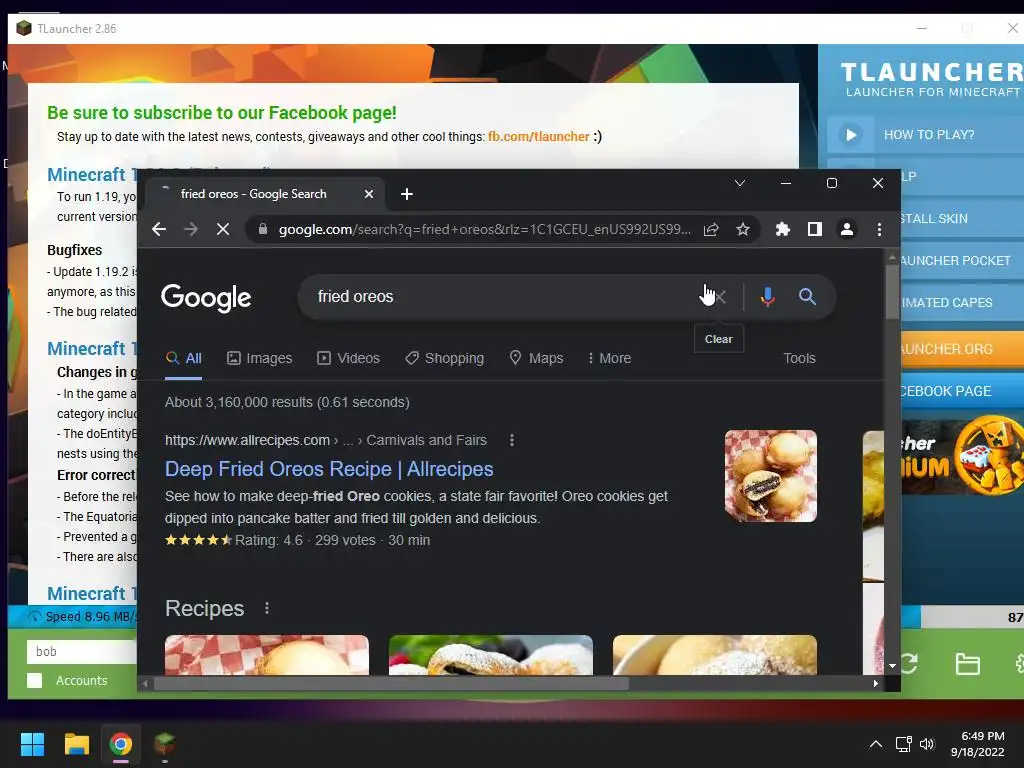Clear the Google search box

click(x=719, y=297)
